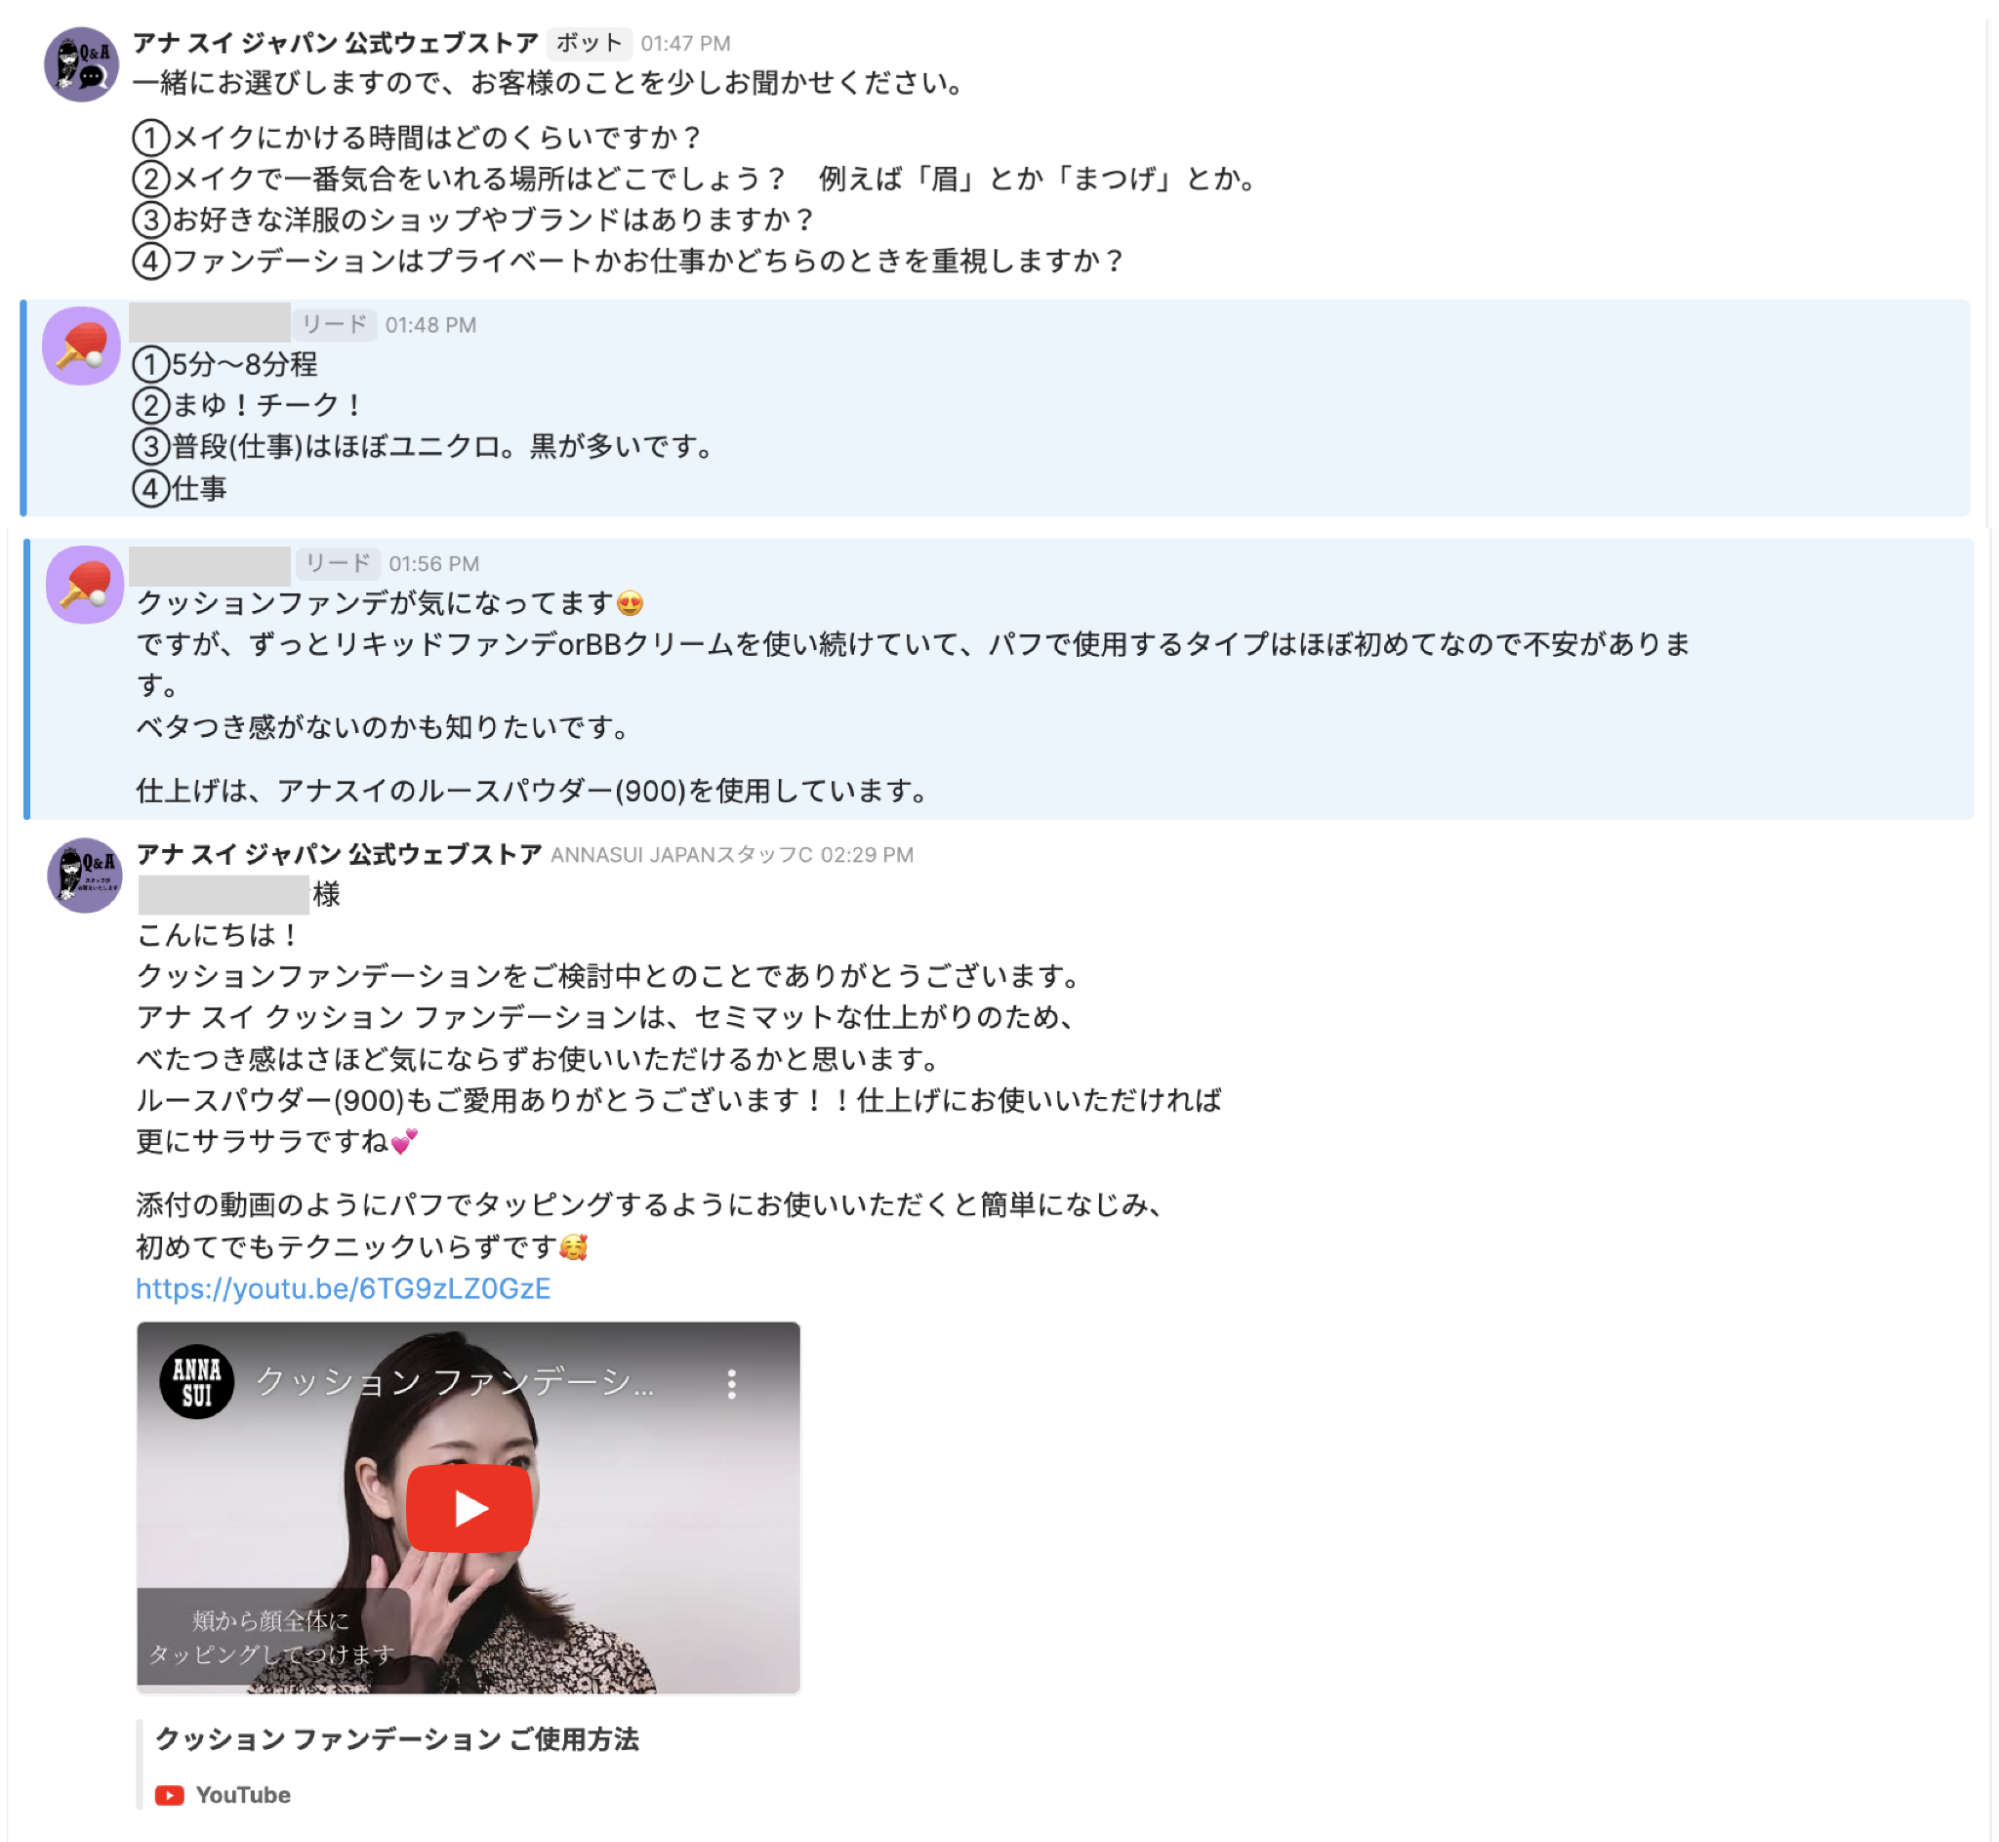1999x1842 pixels.
Task: Click the 02:29 PM timestamp
Action: (867, 855)
